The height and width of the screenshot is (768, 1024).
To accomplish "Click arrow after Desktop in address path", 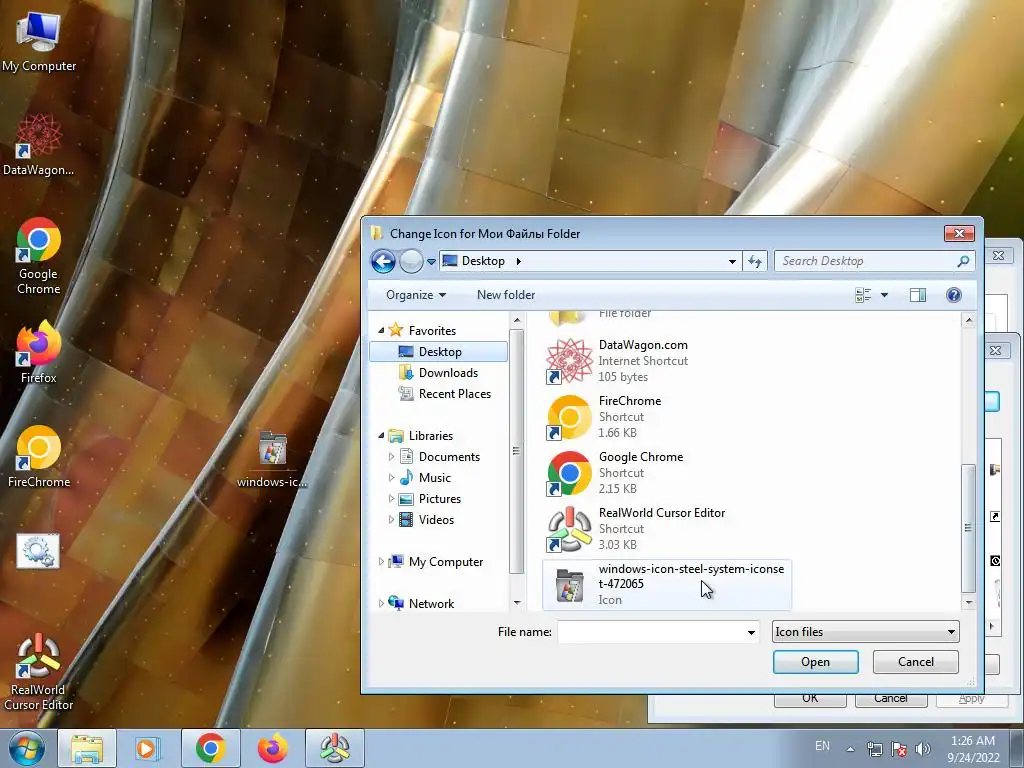I will pyautogui.click(x=519, y=261).
